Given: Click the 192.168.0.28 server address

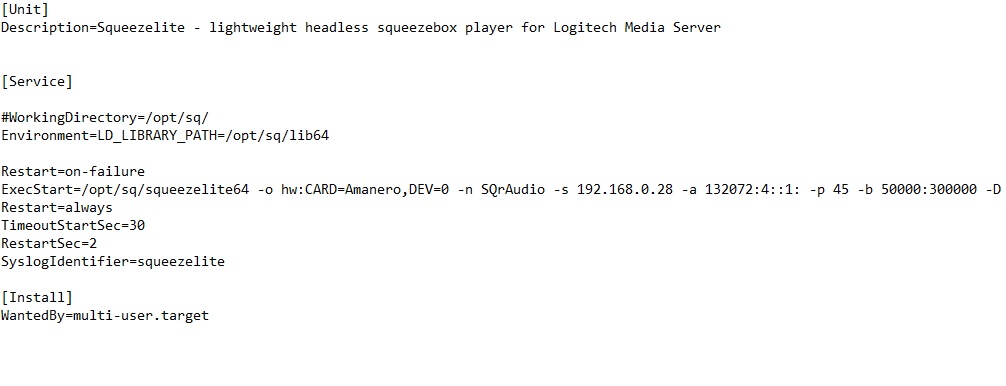Looking at the screenshot, I should [625, 189].
